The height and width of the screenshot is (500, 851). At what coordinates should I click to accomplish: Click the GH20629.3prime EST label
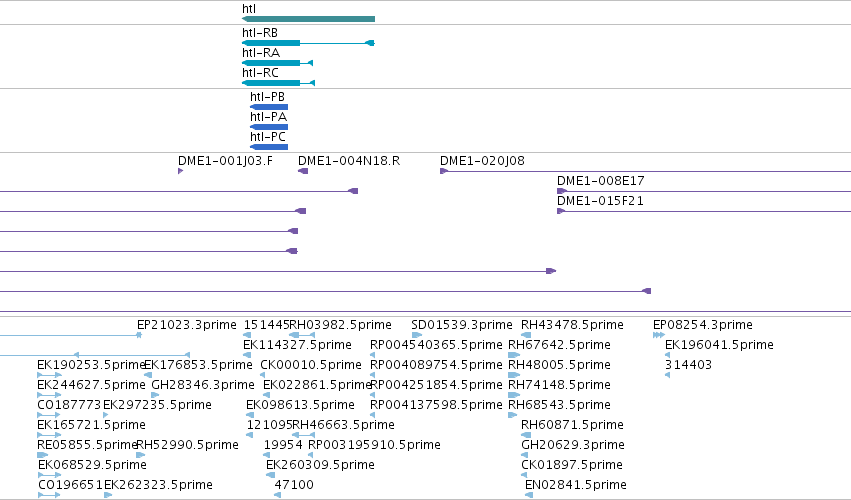pyautogui.click(x=573, y=445)
